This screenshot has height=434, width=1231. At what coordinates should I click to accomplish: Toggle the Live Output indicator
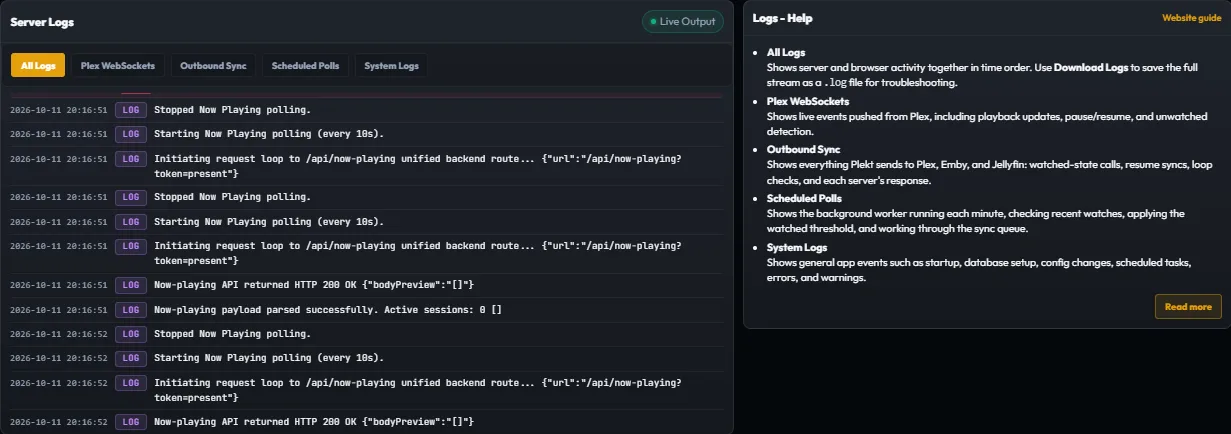point(683,21)
